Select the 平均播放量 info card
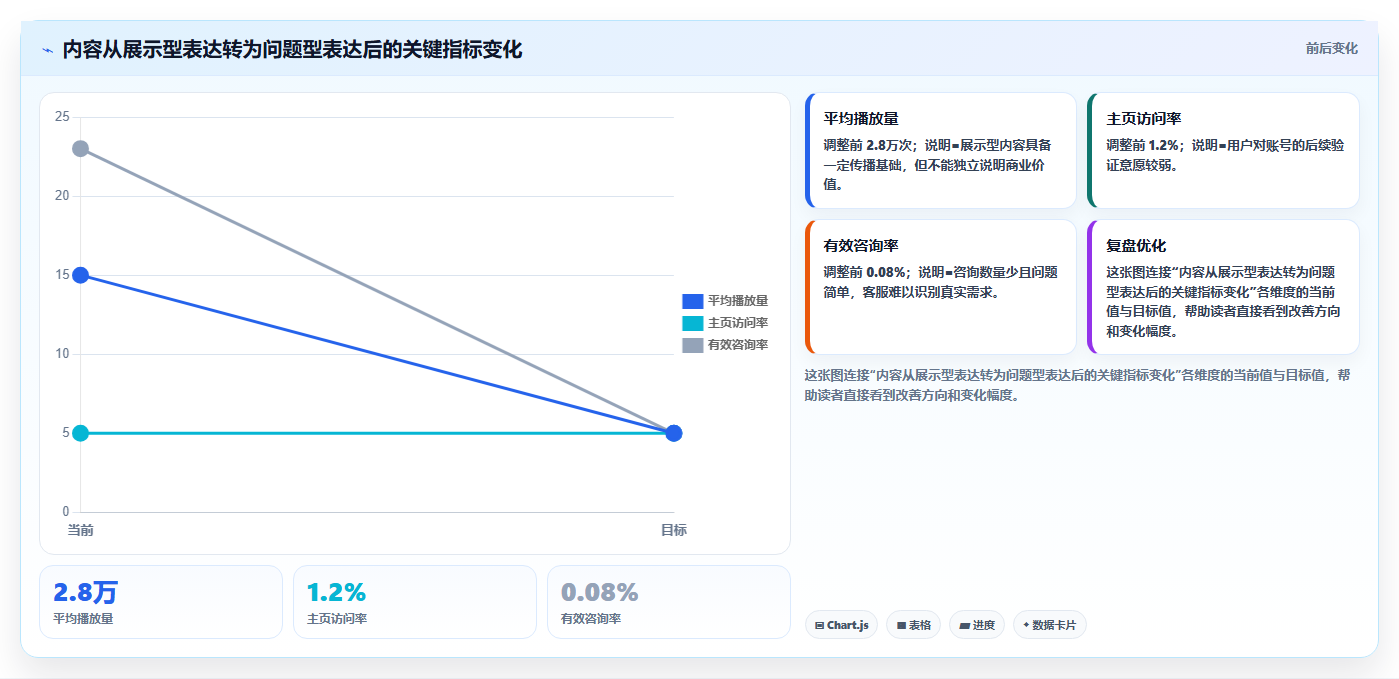This screenshot has height=679, width=1399. 940,150
